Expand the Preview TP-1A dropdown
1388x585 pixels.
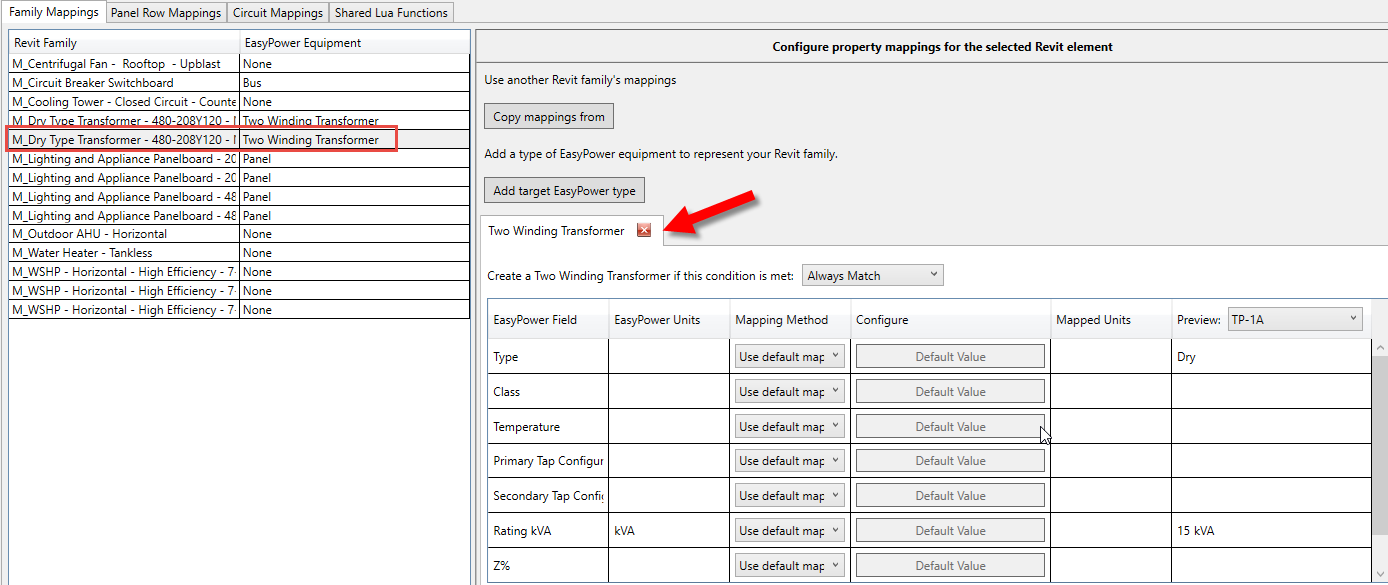tap(1294, 319)
